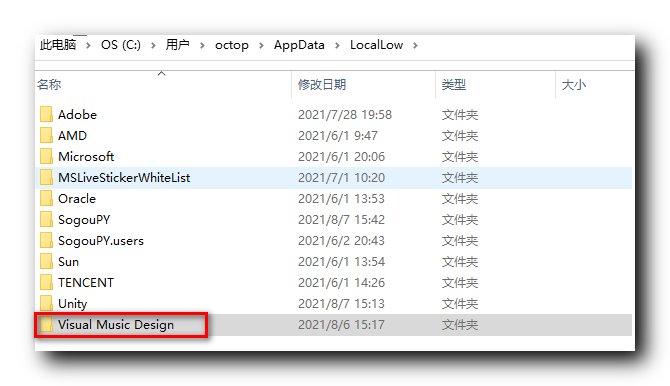Click the date 2021/8/6 15:17
Image resolution: width=670 pixels, height=386 pixels.
(x=341, y=324)
